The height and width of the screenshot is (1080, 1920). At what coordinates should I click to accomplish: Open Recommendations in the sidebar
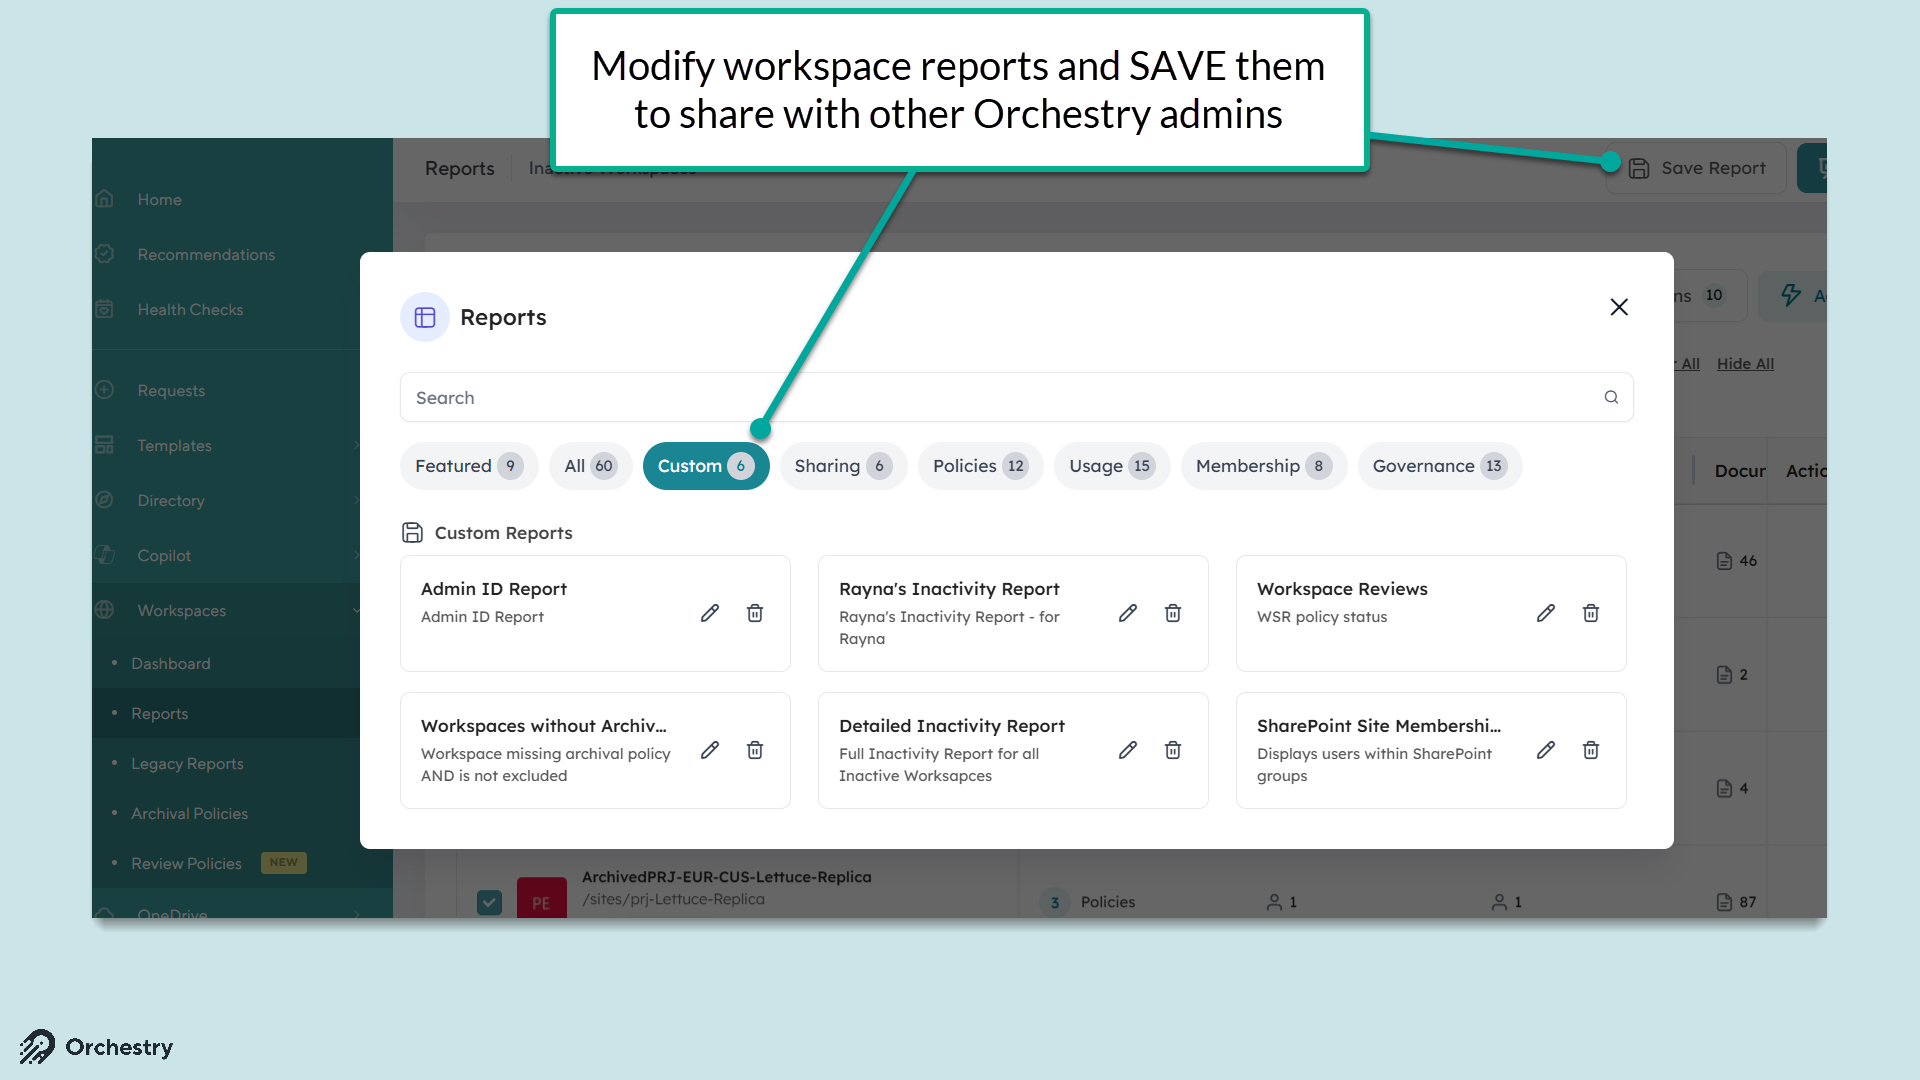(206, 255)
